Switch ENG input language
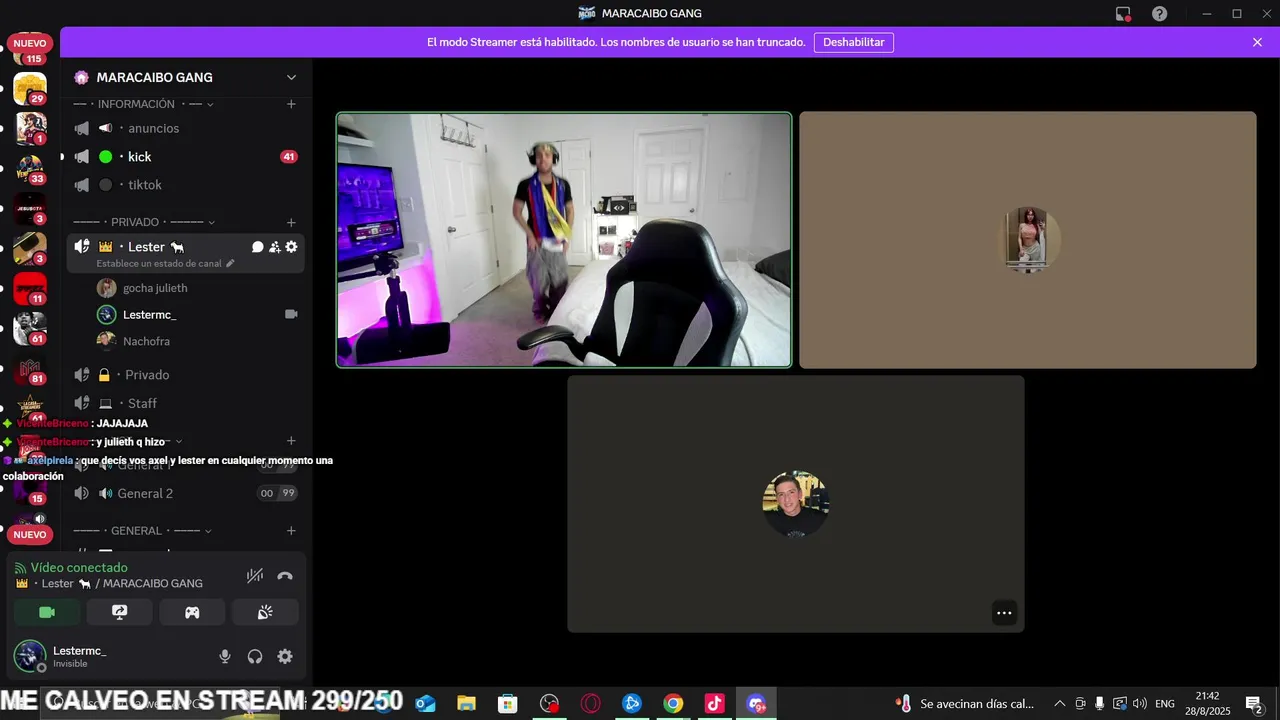This screenshot has width=1280, height=720. [x=1165, y=704]
